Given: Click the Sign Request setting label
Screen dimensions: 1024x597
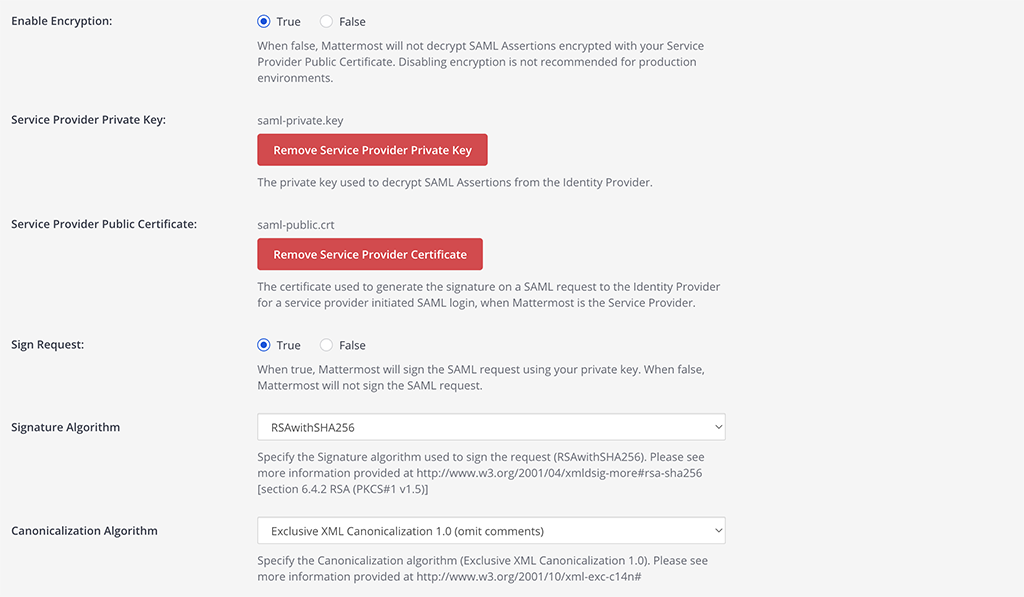Looking at the screenshot, I should pos(48,345).
